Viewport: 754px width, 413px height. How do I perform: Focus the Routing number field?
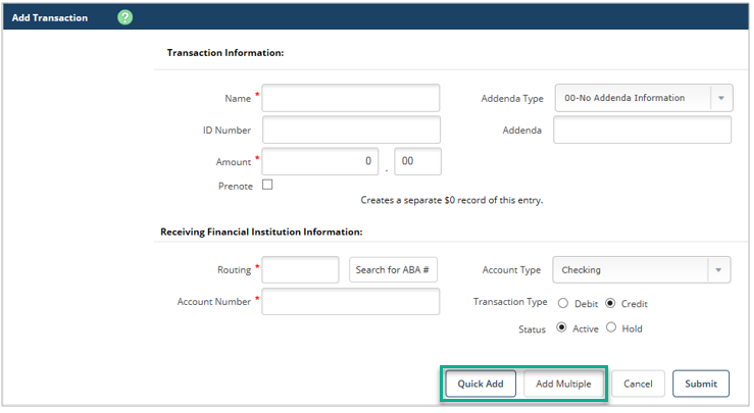[300, 270]
